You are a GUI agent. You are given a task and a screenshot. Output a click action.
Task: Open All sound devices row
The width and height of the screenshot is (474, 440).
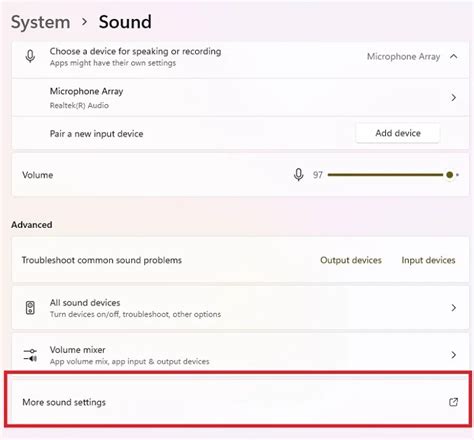240,308
